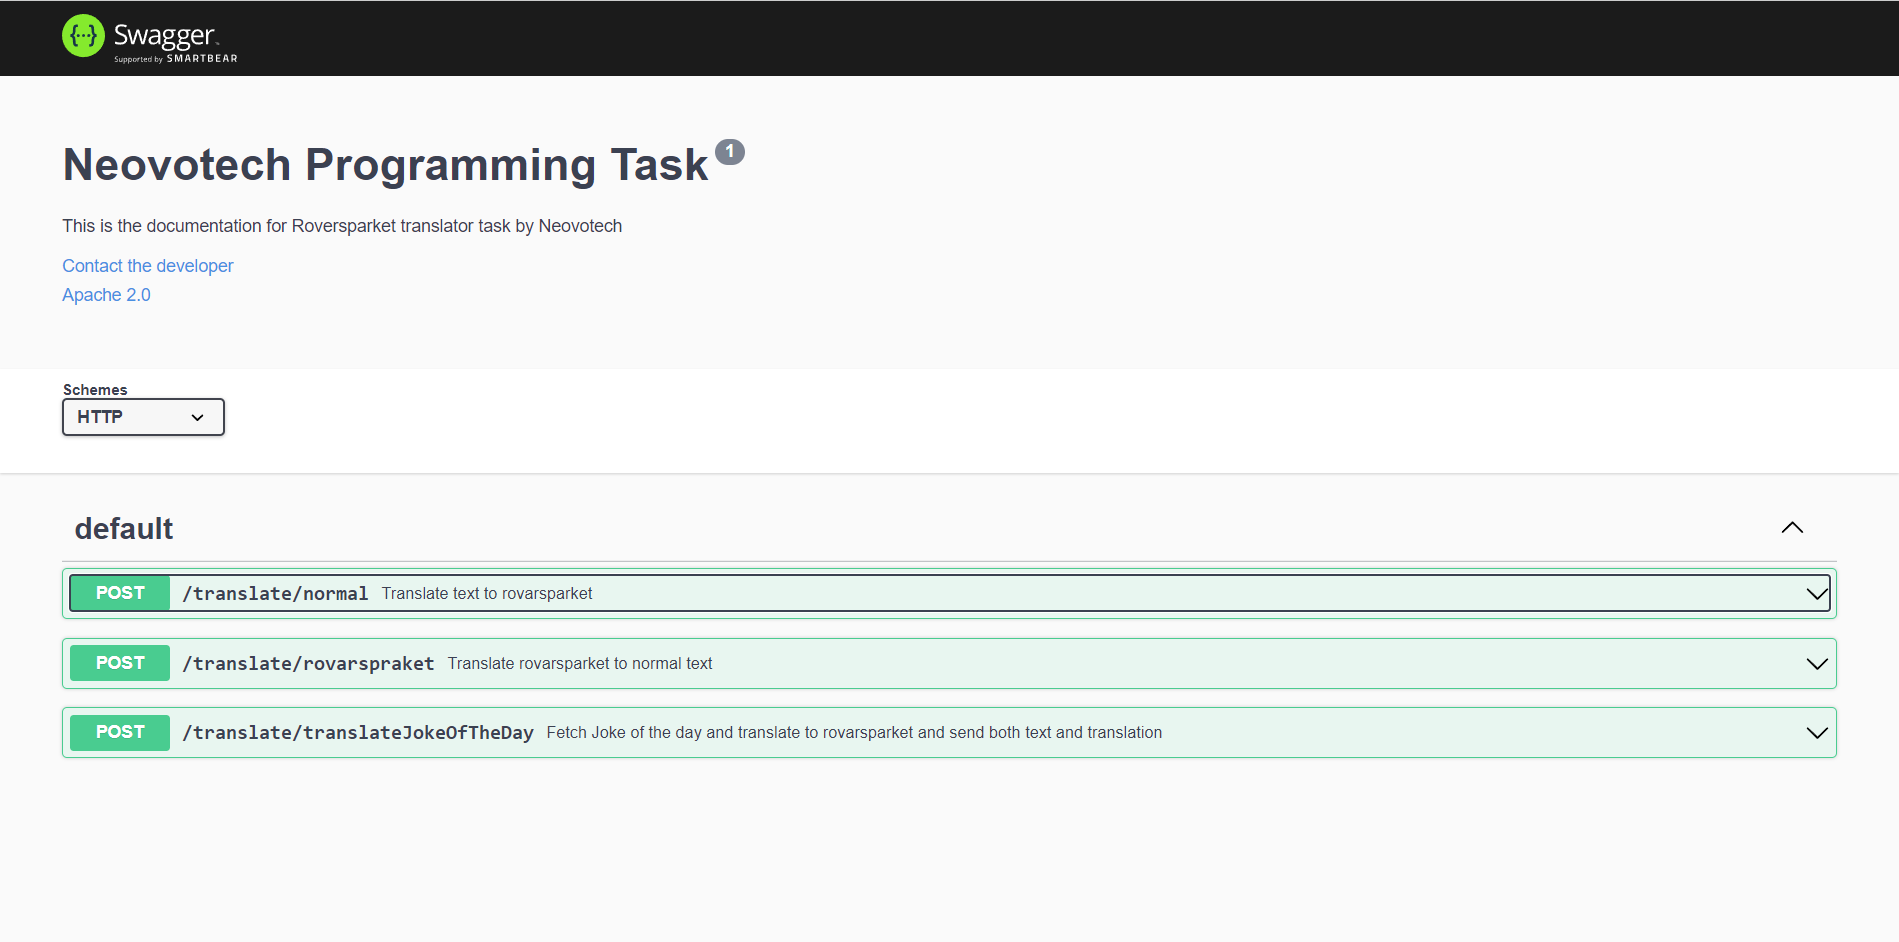Viewport: 1899px width, 942px height.
Task: Open the Schemes HTTP dropdown
Action: tap(143, 417)
